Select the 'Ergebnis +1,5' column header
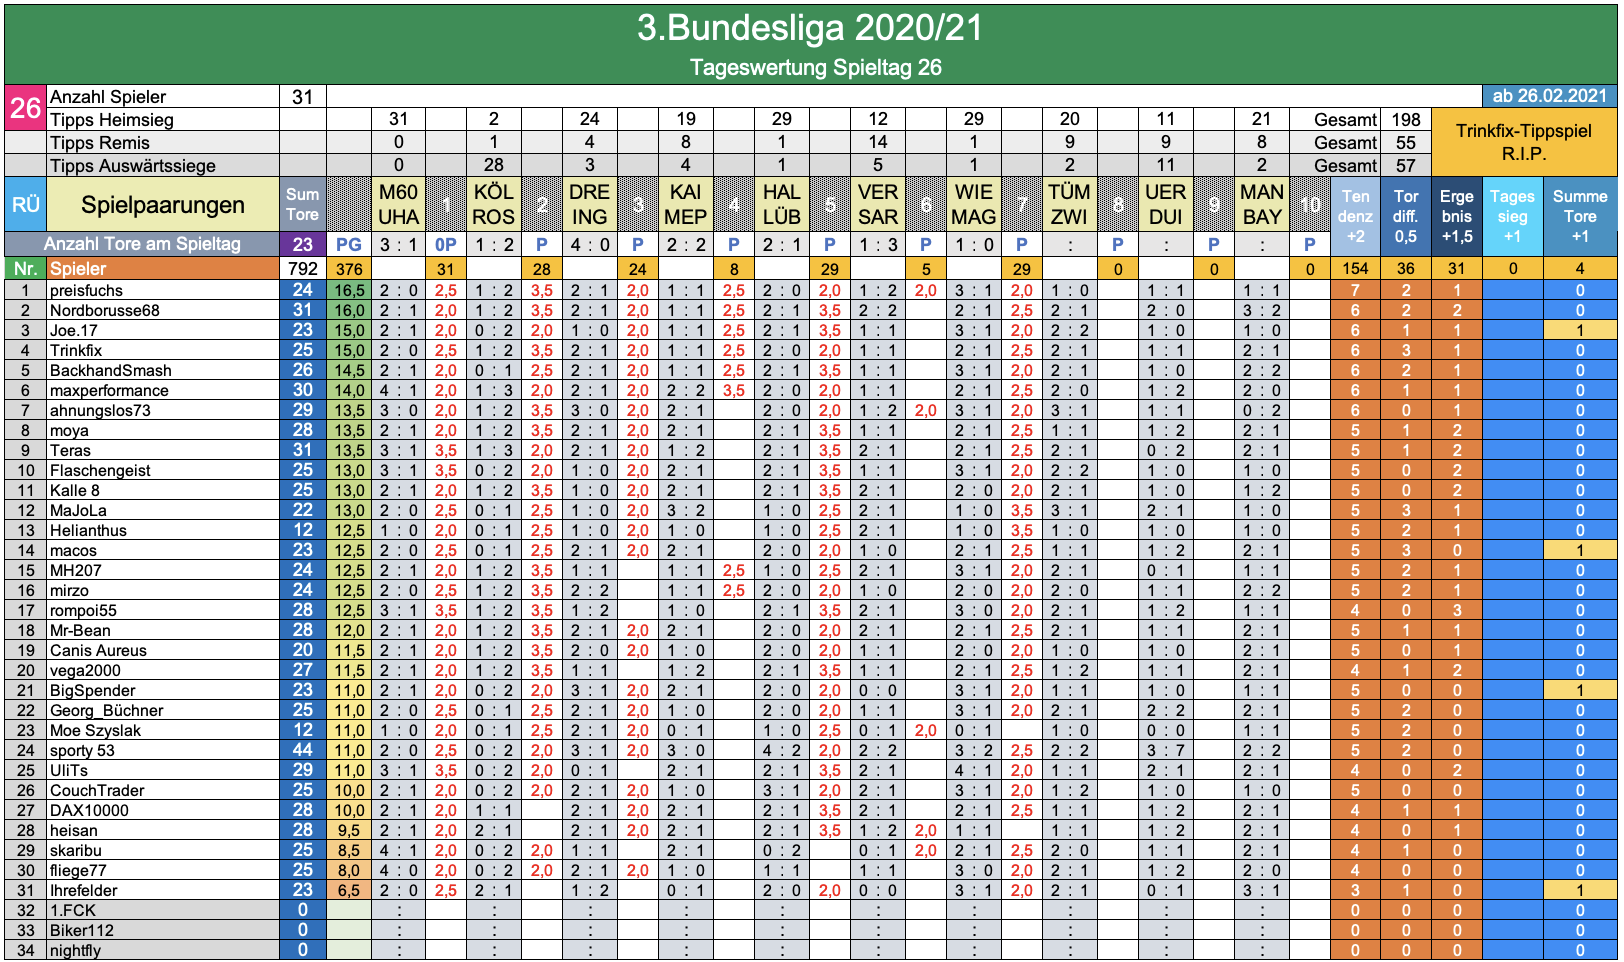The image size is (1624, 962). tap(1457, 216)
